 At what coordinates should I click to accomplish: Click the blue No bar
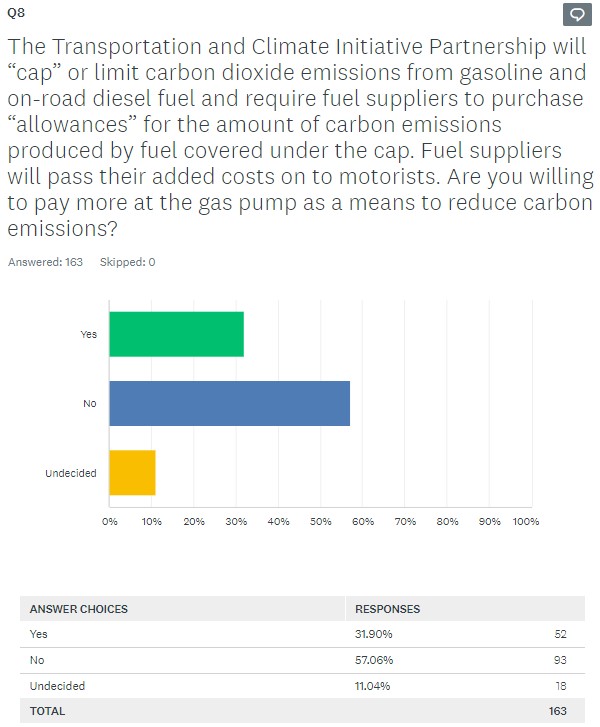pos(229,403)
